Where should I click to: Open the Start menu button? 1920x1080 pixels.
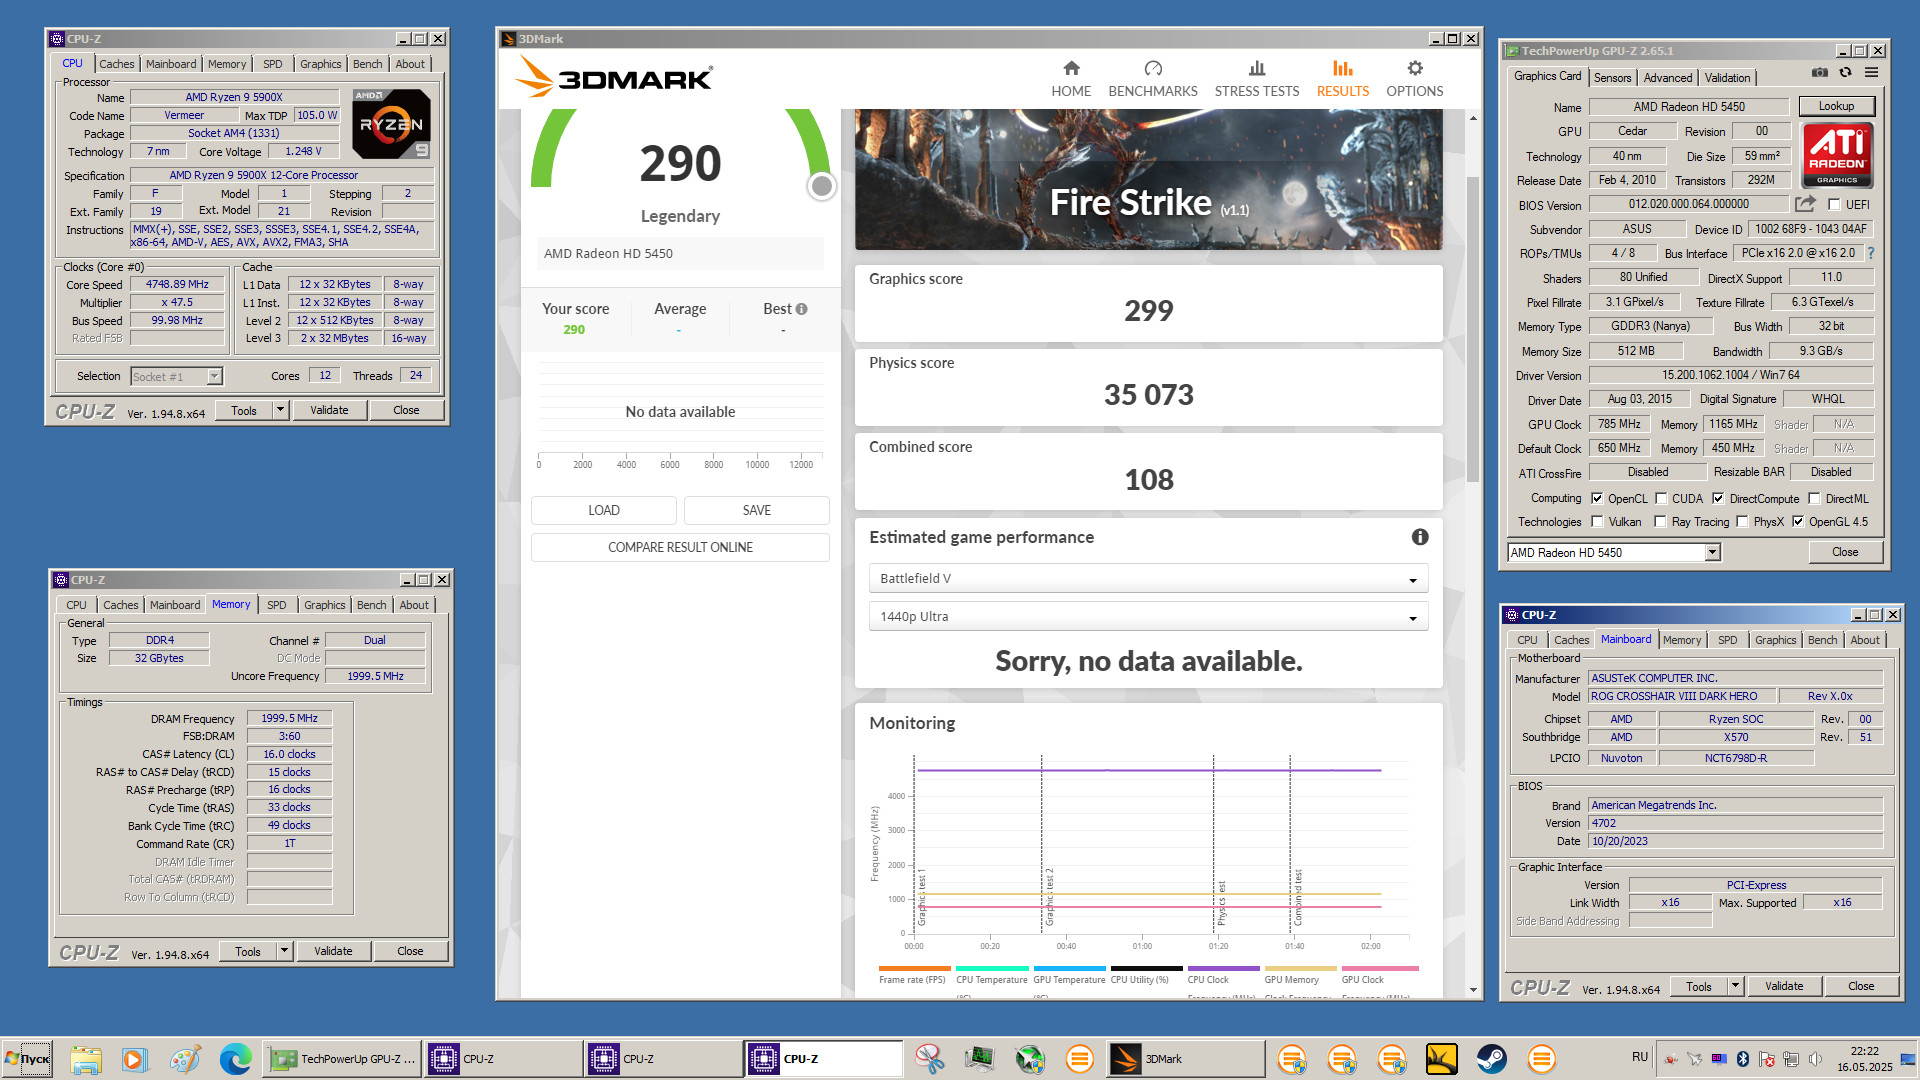coord(27,1059)
